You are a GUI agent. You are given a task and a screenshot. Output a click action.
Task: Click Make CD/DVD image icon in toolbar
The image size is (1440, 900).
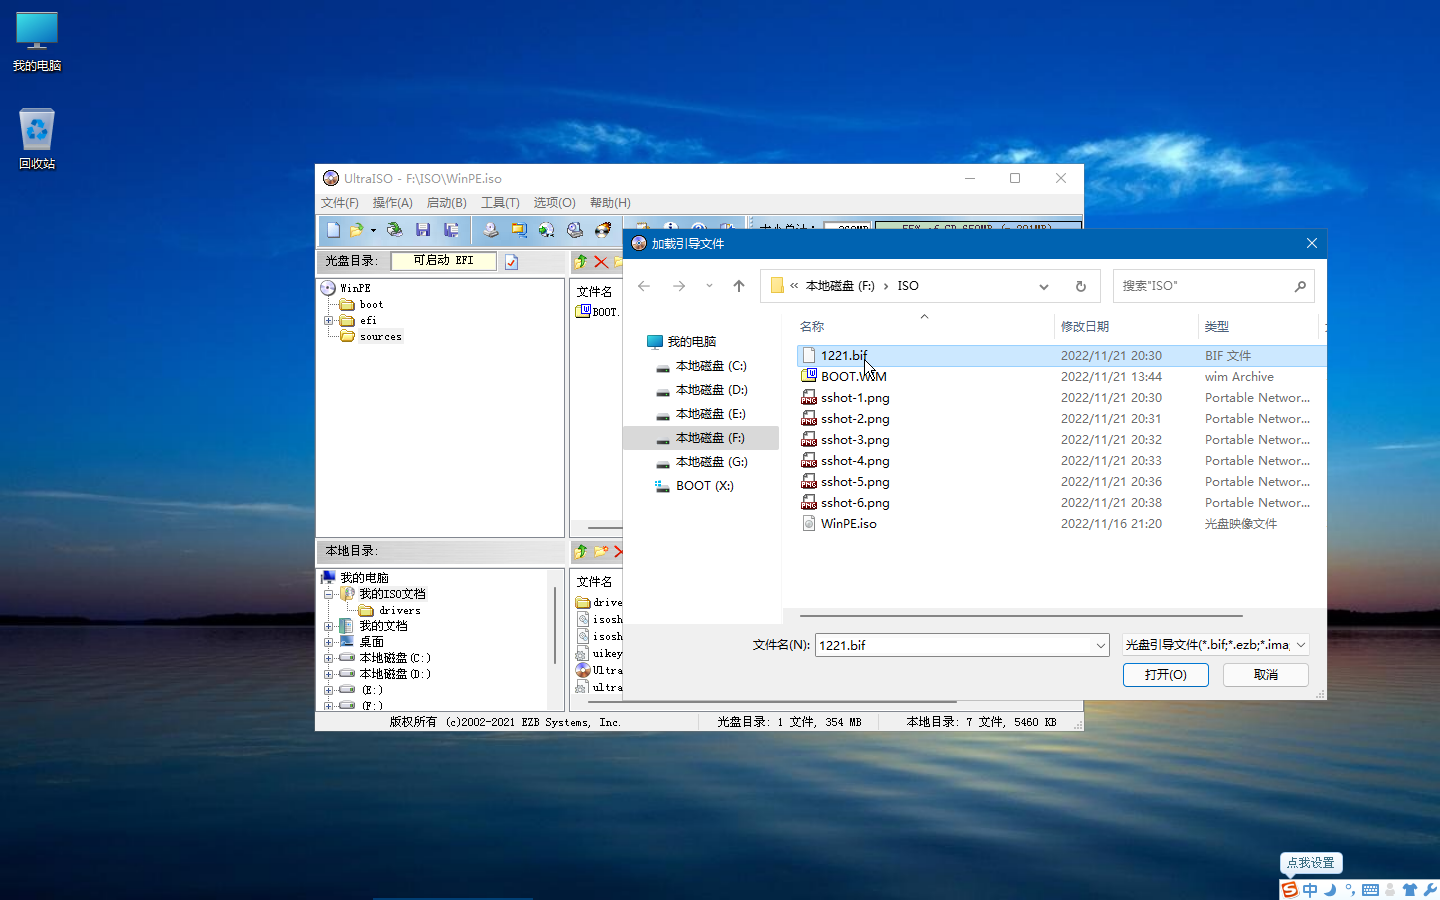pos(490,230)
